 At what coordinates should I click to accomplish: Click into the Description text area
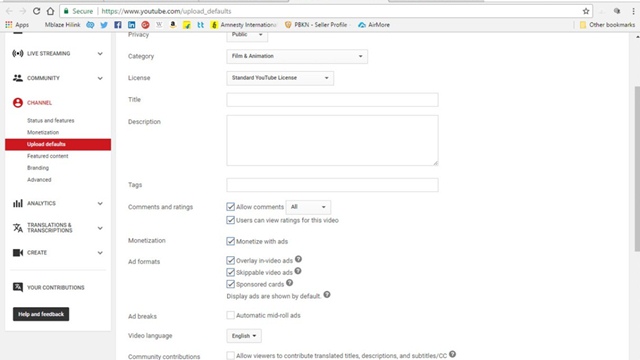332,140
